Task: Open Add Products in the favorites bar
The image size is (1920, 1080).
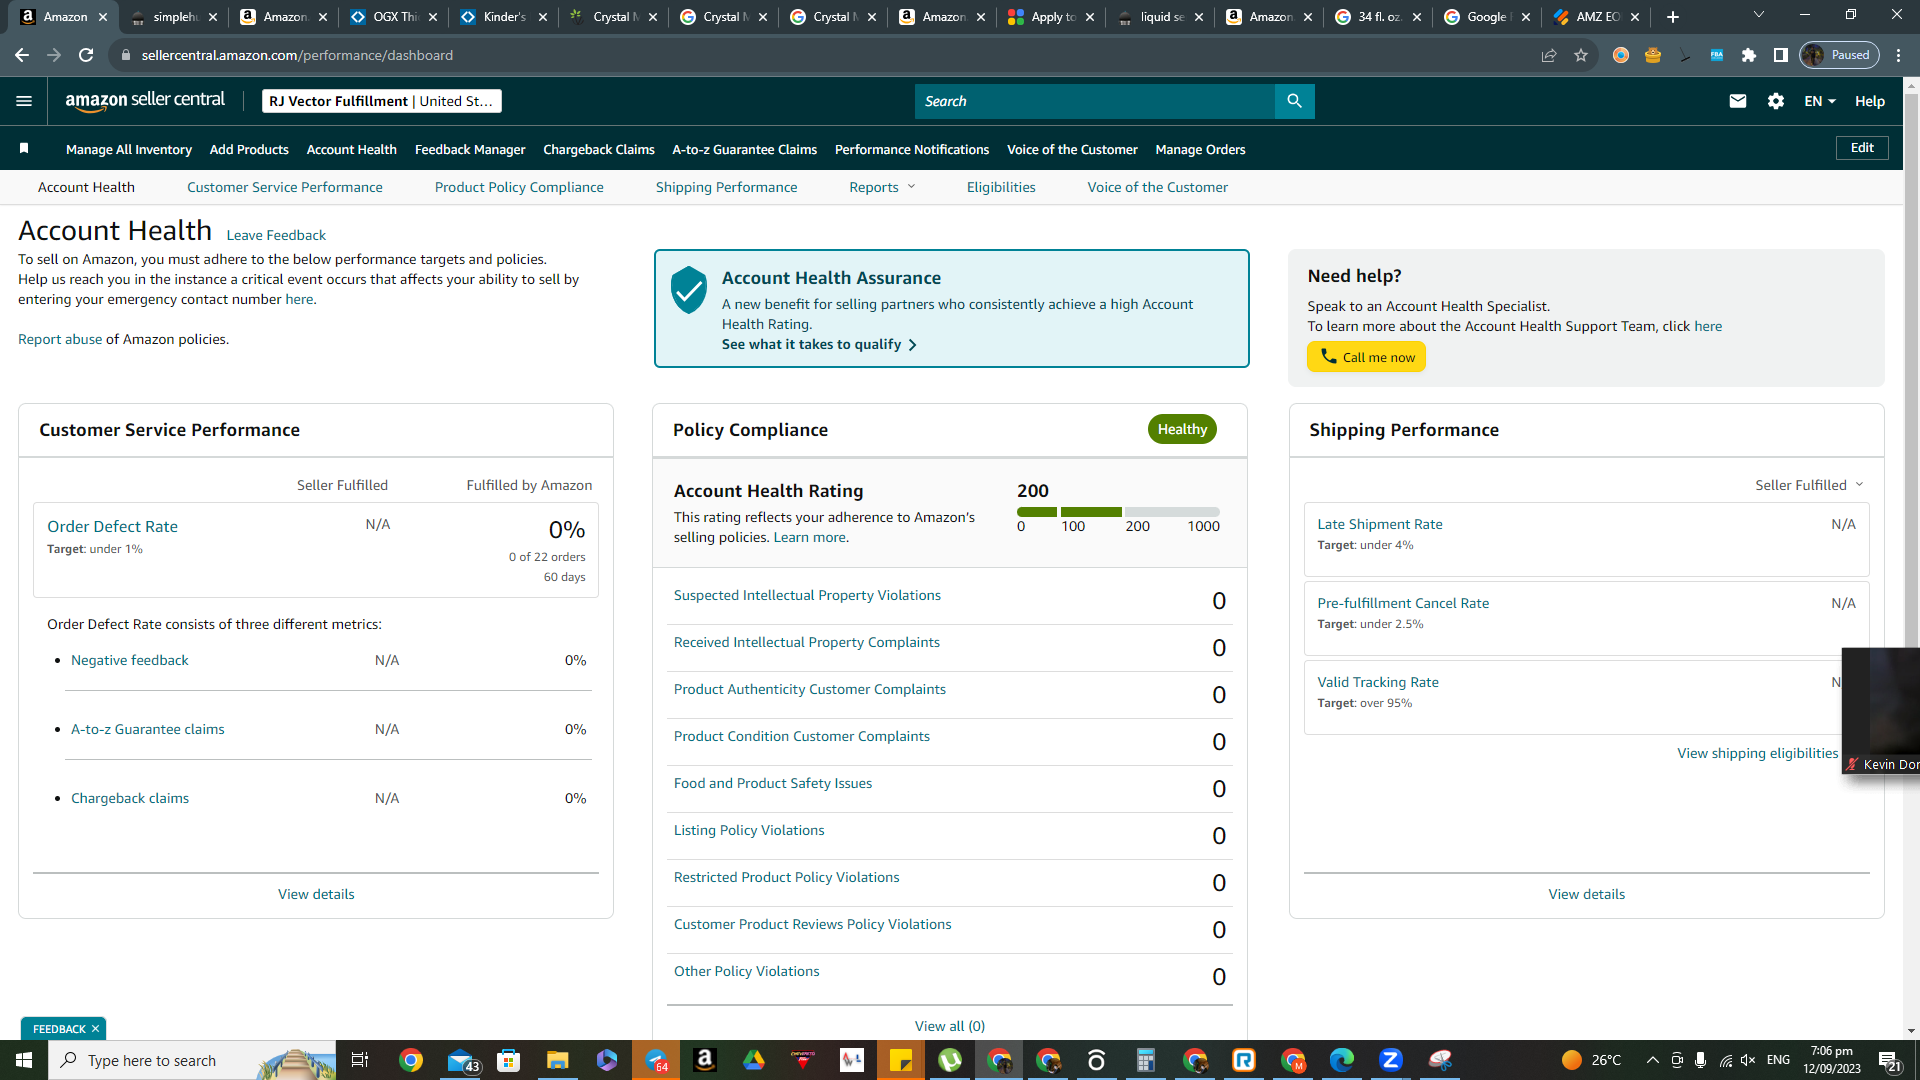Action: (249, 149)
